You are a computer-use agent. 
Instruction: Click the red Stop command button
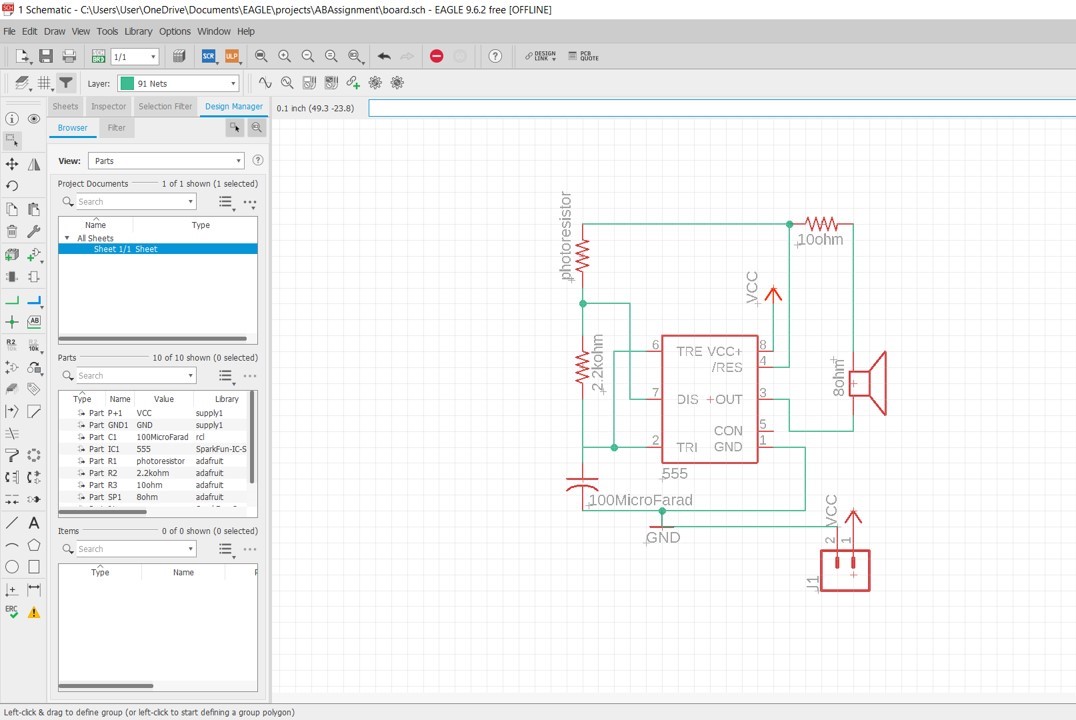click(x=436, y=56)
